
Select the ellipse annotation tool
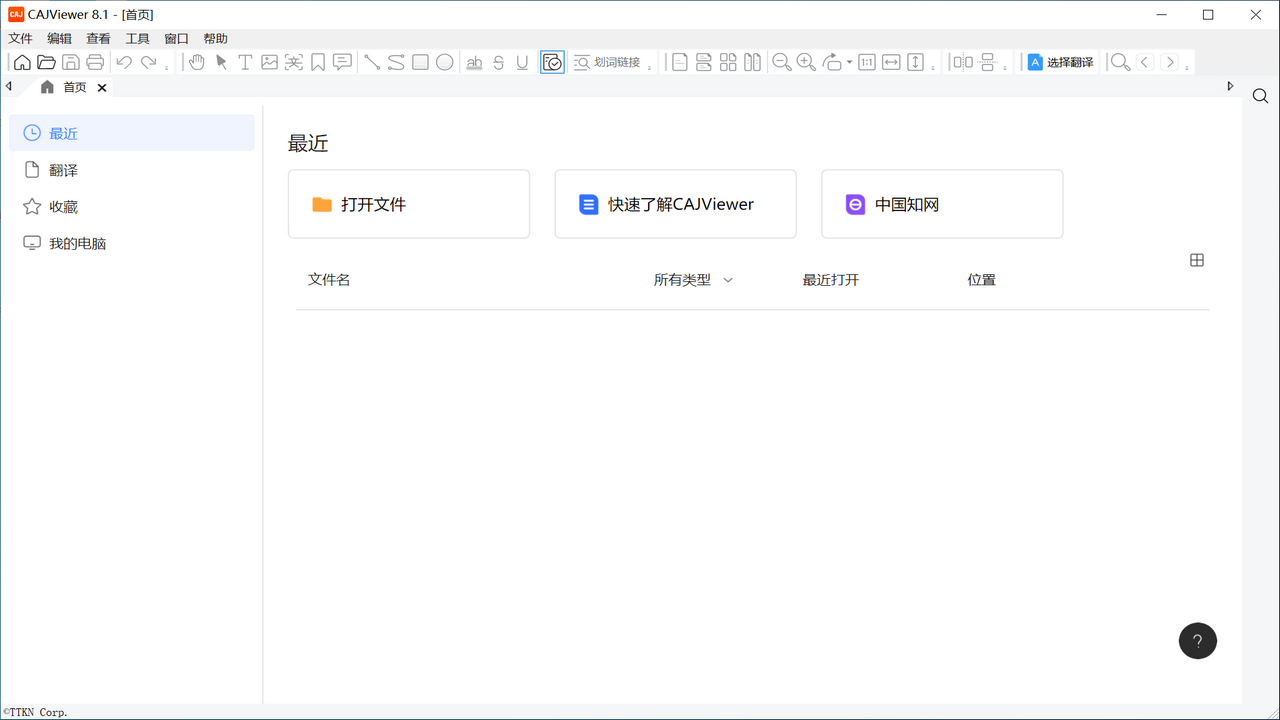[x=444, y=61]
